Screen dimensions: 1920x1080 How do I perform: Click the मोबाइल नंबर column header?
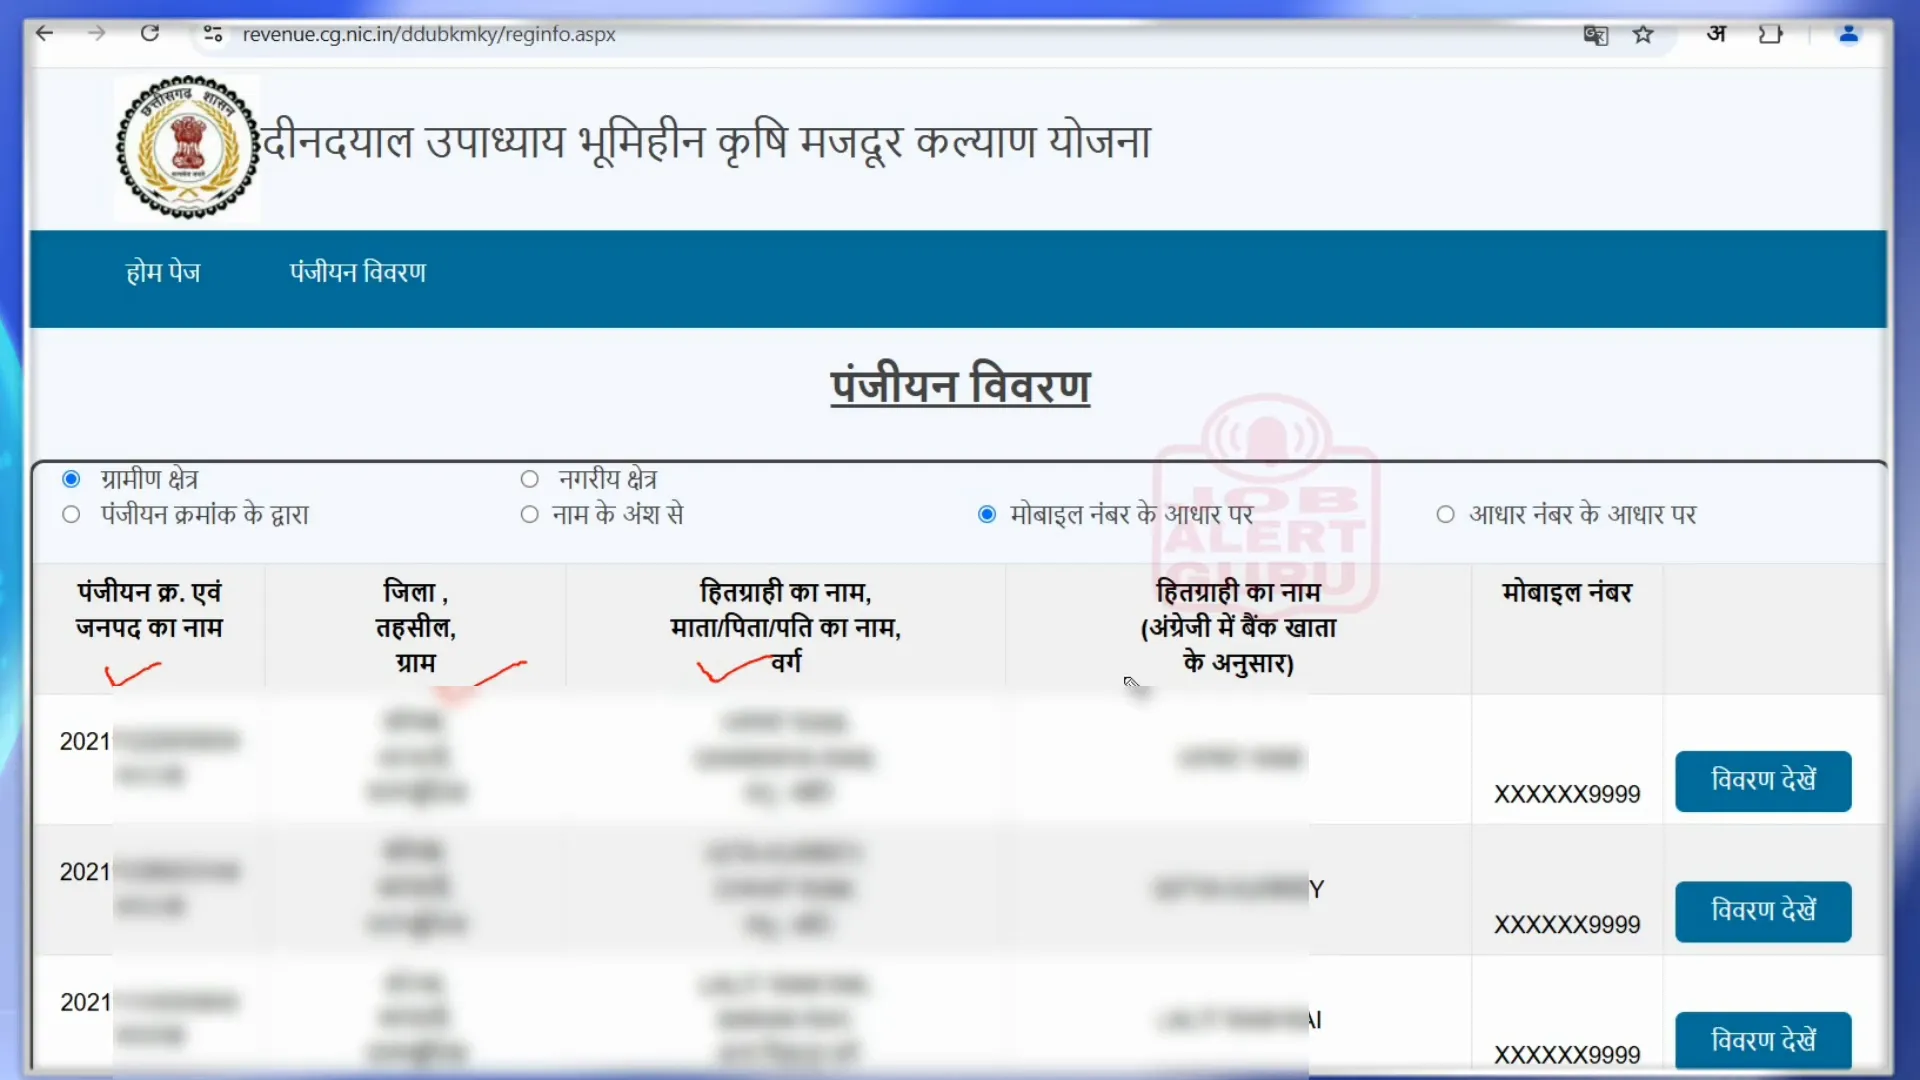(x=1567, y=593)
